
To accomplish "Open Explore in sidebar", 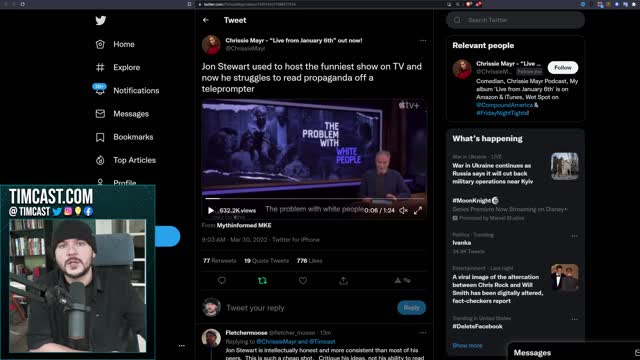I will (x=127, y=67).
